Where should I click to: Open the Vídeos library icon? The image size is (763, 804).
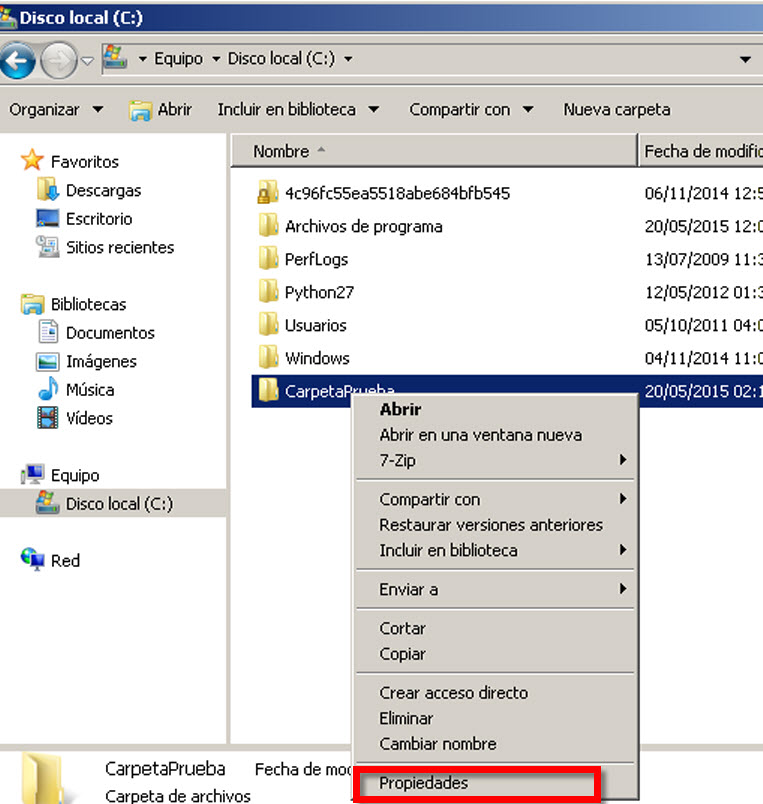pos(47,419)
